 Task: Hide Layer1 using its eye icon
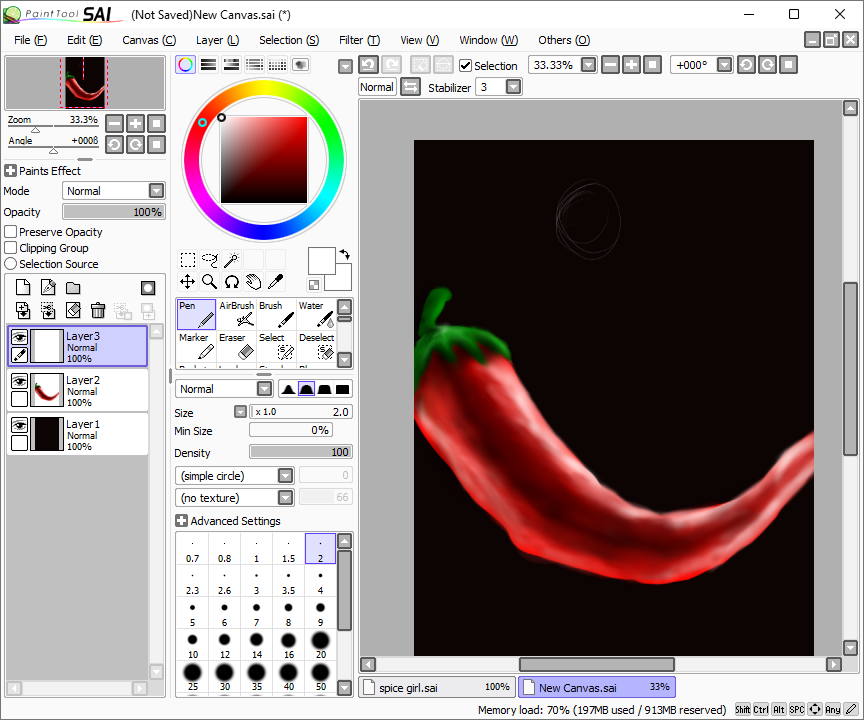[x=19, y=425]
